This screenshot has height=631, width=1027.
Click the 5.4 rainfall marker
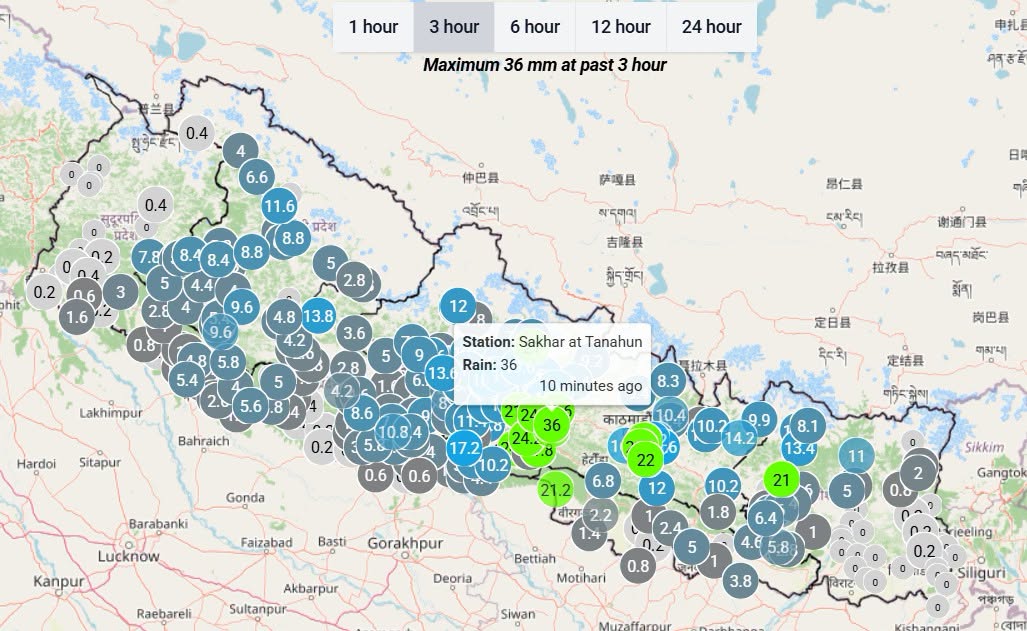pyautogui.click(x=187, y=379)
